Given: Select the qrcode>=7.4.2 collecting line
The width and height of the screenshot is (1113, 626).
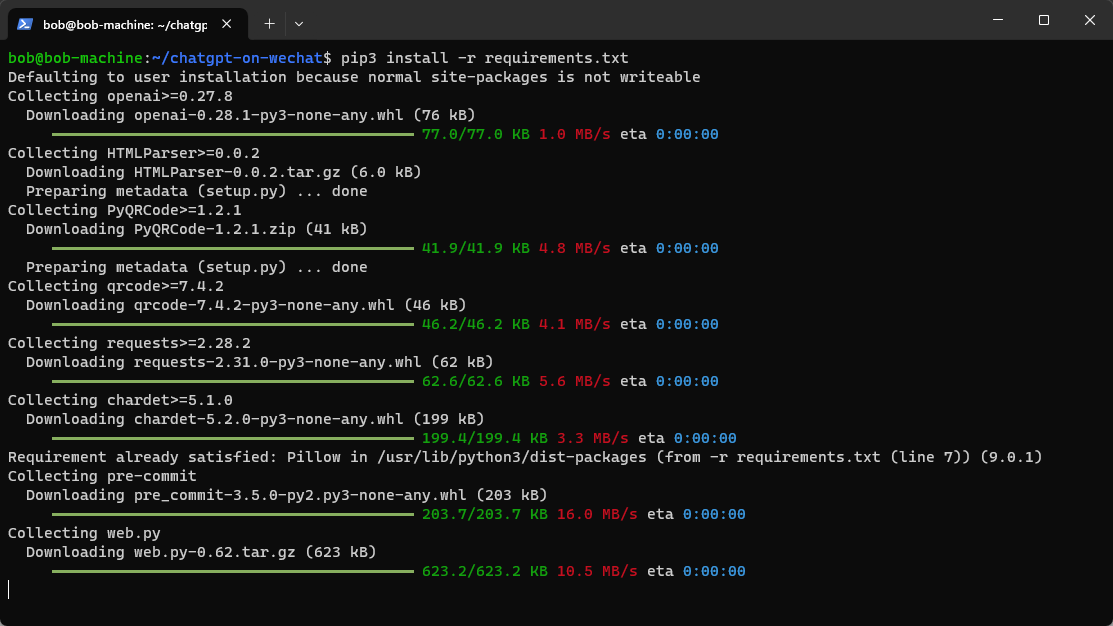Looking at the screenshot, I should point(117,285).
